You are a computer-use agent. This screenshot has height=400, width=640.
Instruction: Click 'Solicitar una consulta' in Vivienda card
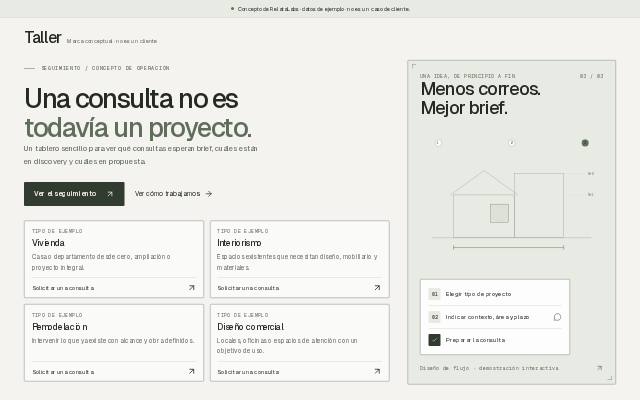(x=63, y=288)
